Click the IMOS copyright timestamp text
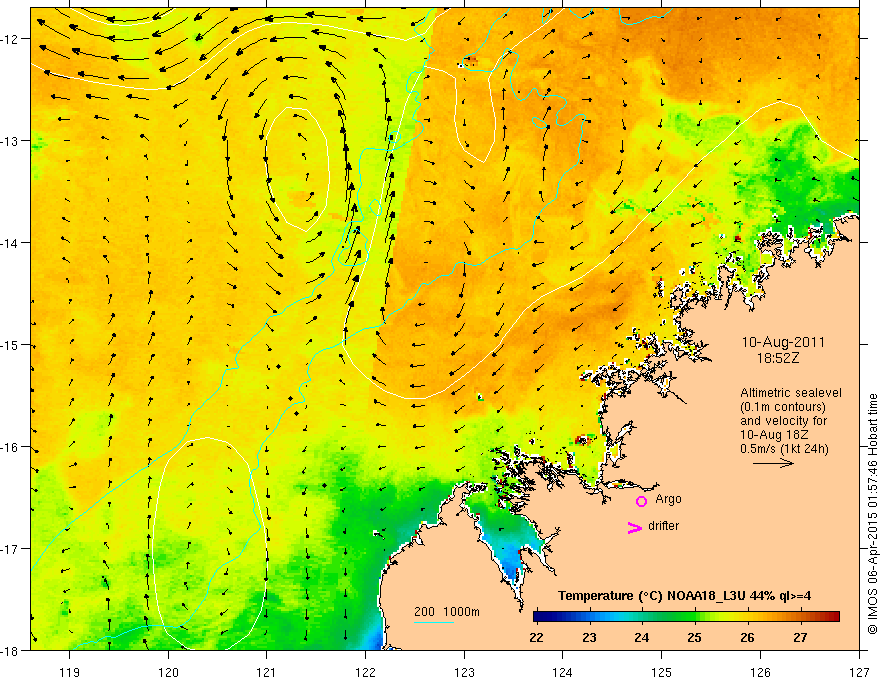This screenshot has height=680, width=880. pyautogui.click(x=872, y=514)
